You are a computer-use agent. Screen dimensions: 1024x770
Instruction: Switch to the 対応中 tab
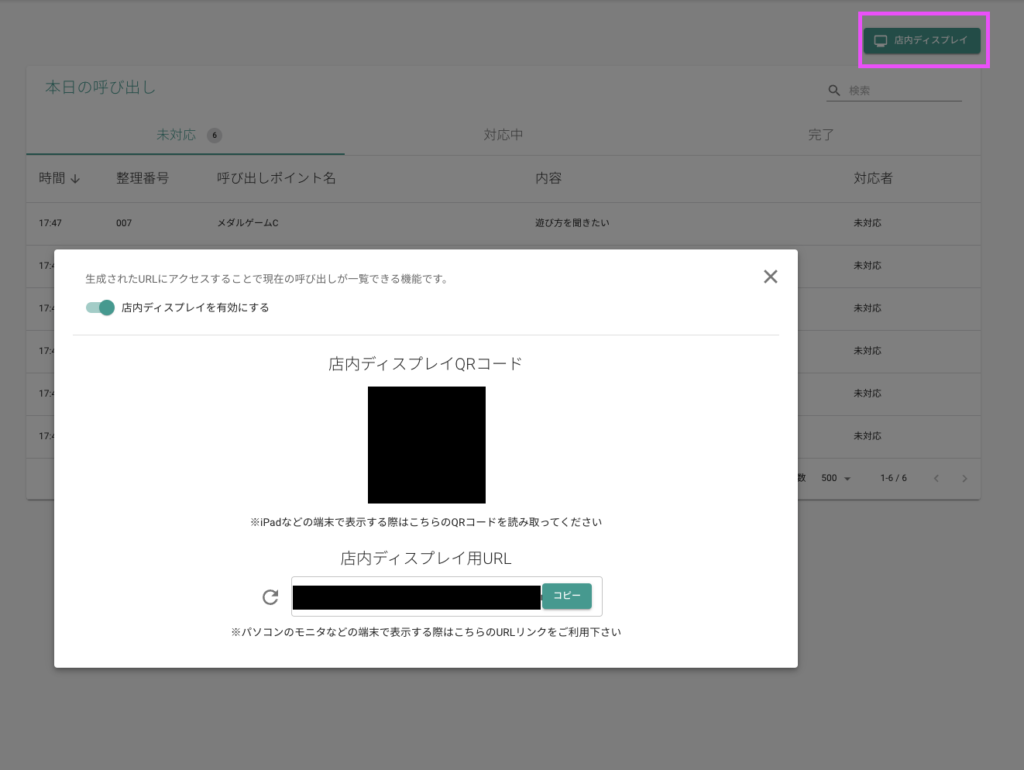[x=503, y=135]
